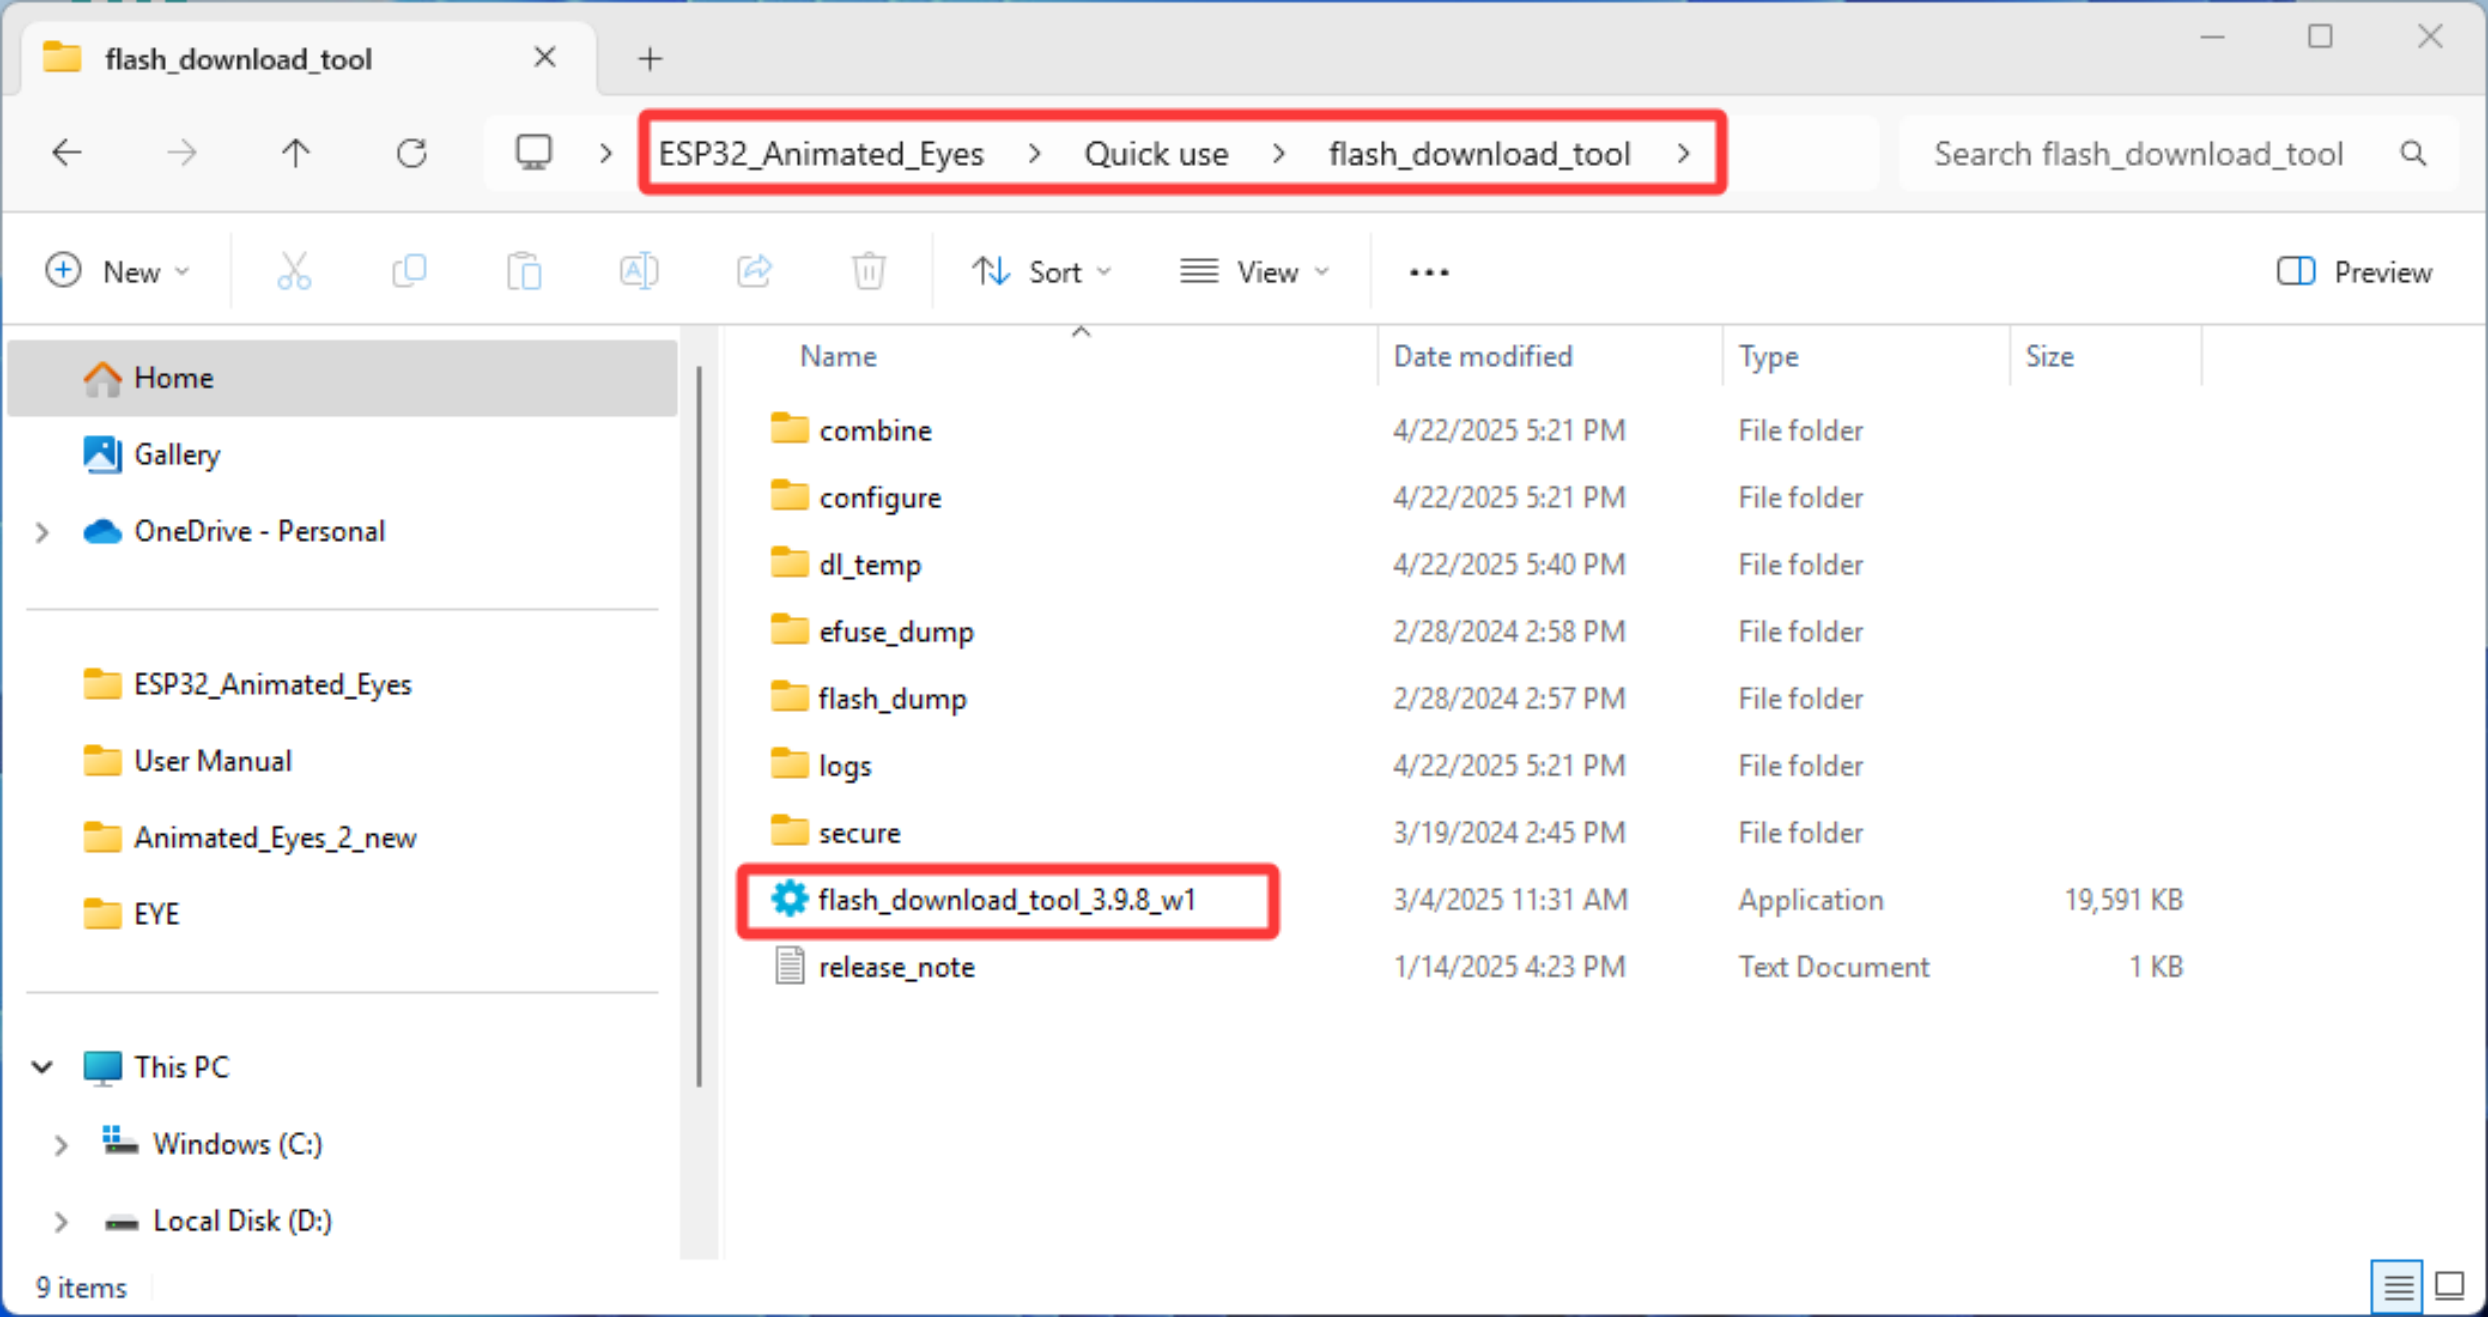The height and width of the screenshot is (1317, 2488).
Task: Click the gear icon of flash_download_tool_3.9.8_w1
Action: 789,899
